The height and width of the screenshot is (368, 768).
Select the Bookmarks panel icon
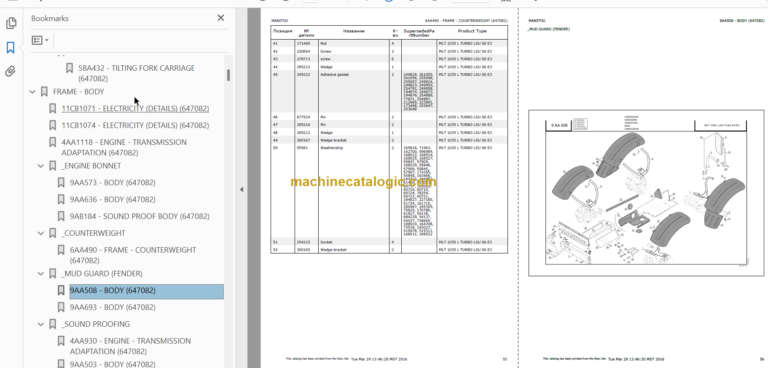(x=11, y=48)
